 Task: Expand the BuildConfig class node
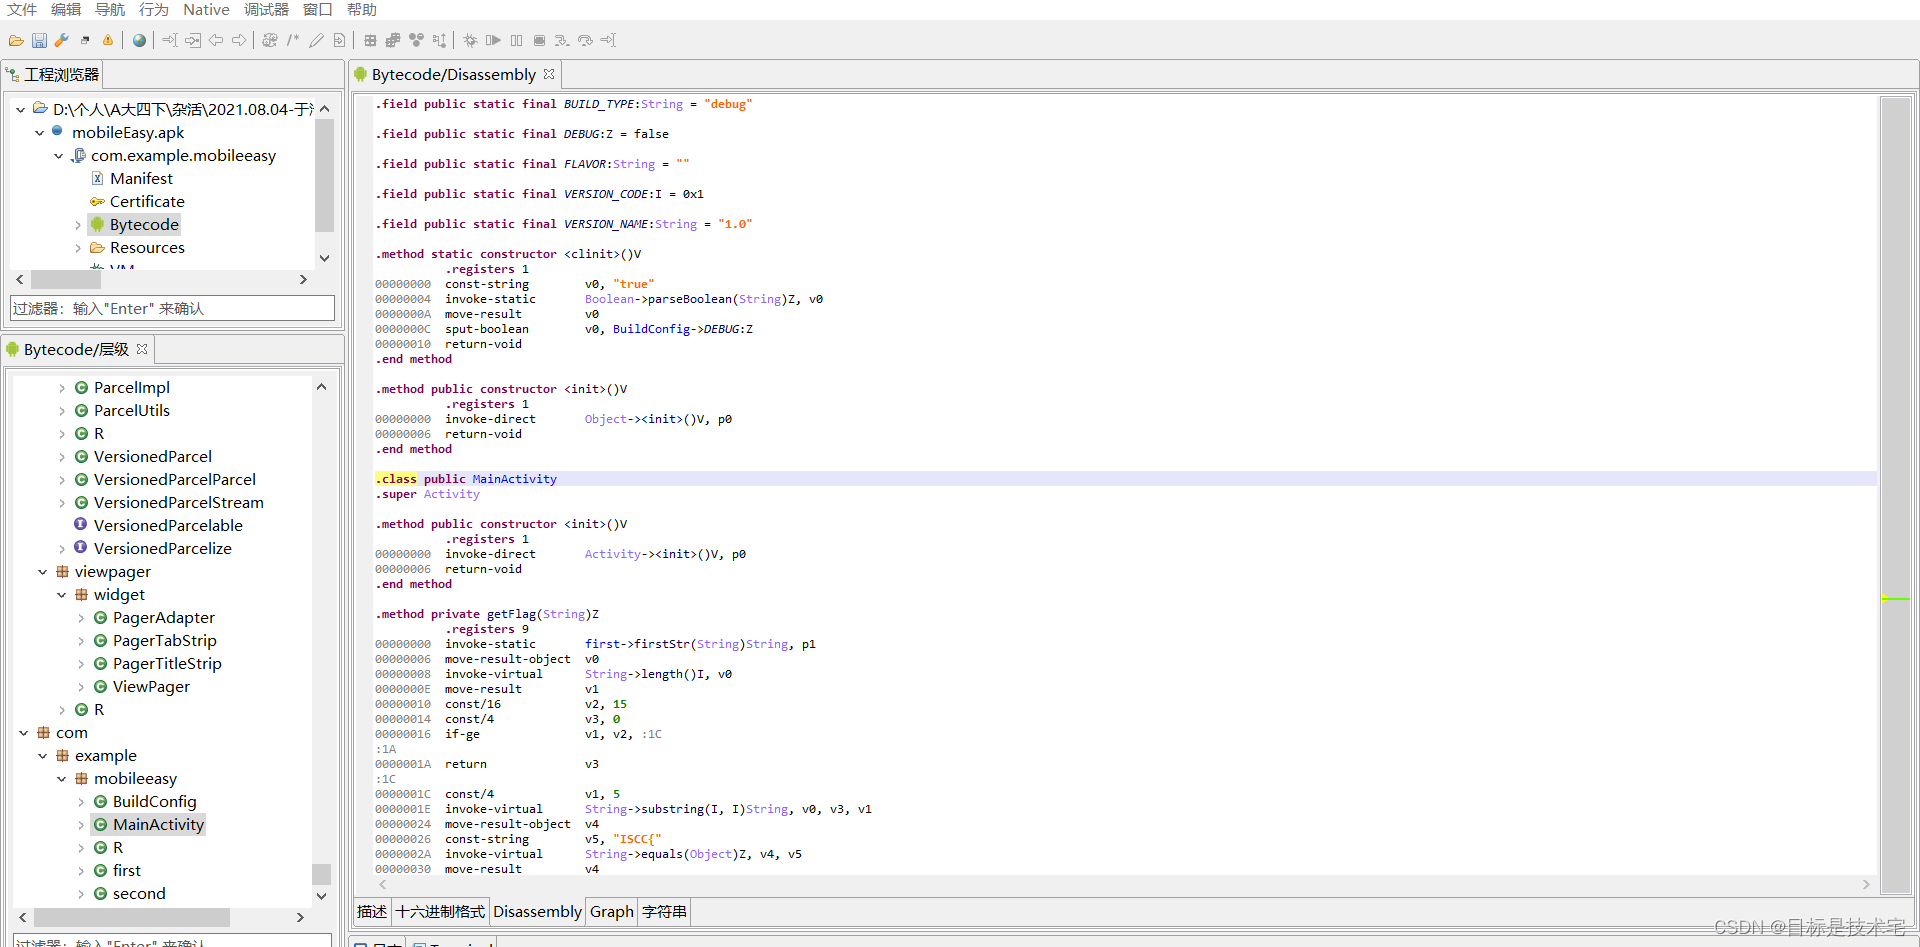81,802
